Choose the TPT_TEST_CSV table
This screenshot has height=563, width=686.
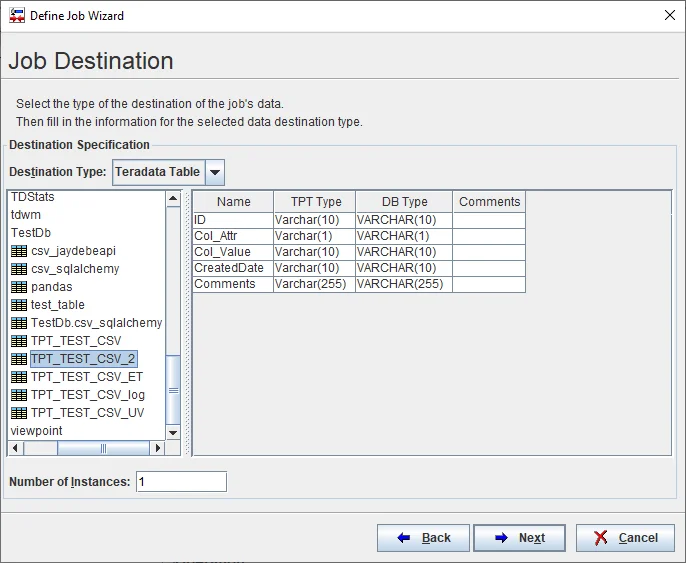[76, 341]
